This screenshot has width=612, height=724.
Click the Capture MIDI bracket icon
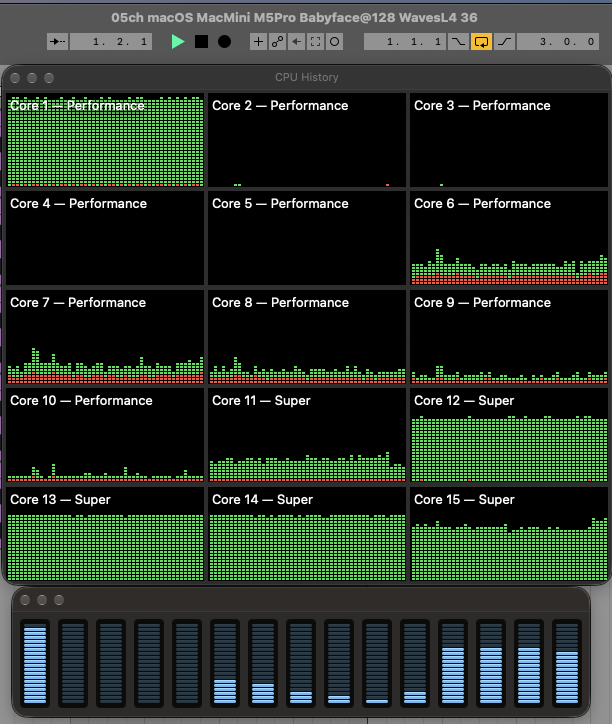[x=315, y=42]
